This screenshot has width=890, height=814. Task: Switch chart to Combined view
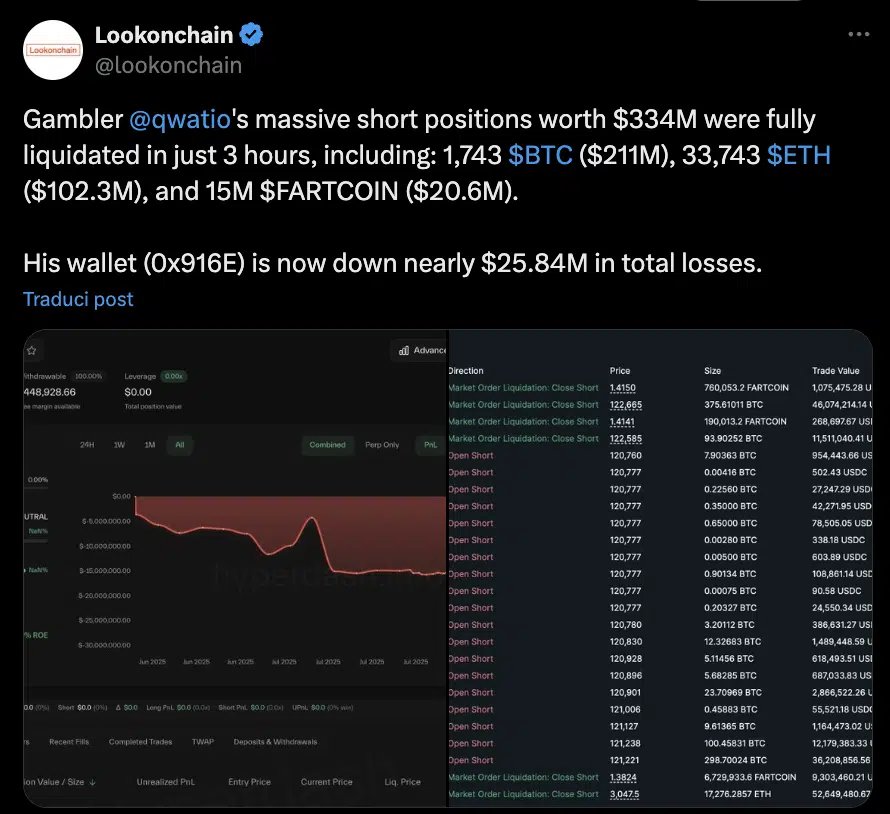(x=327, y=445)
